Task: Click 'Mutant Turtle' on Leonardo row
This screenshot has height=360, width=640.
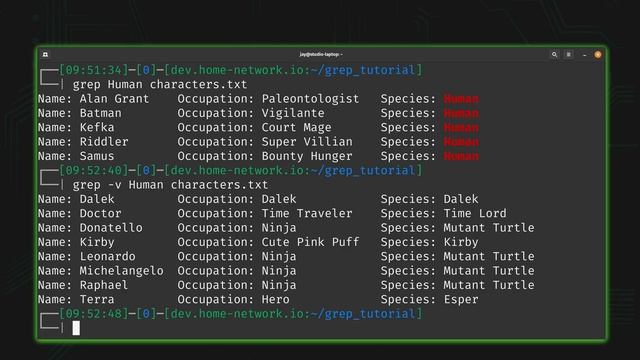Action: [x=489, y=256]
